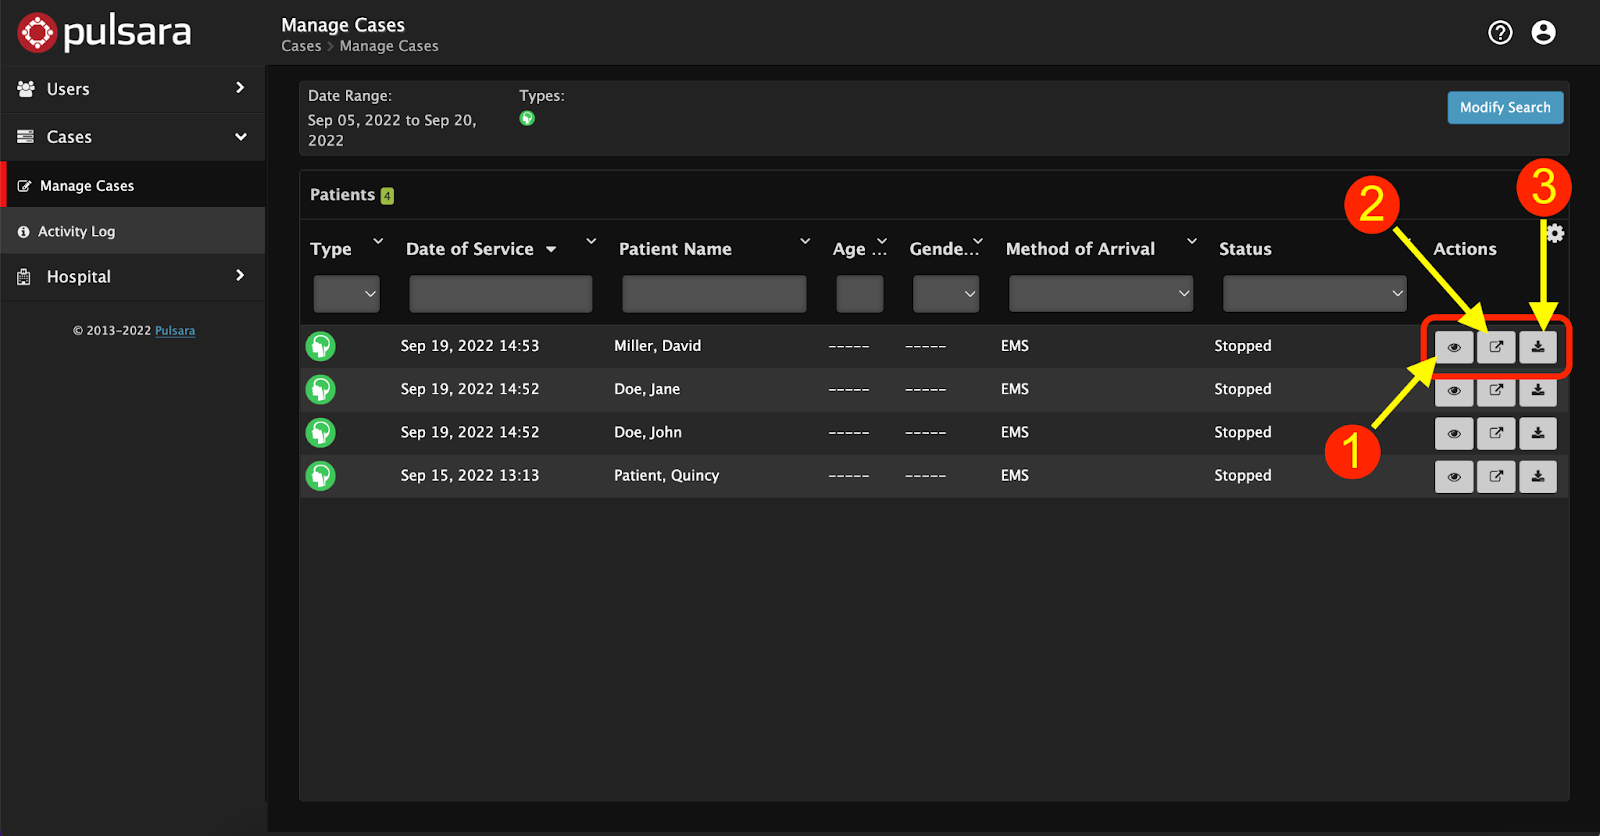
Task: Sort by Patient Name column header
Action: point(675,249)
